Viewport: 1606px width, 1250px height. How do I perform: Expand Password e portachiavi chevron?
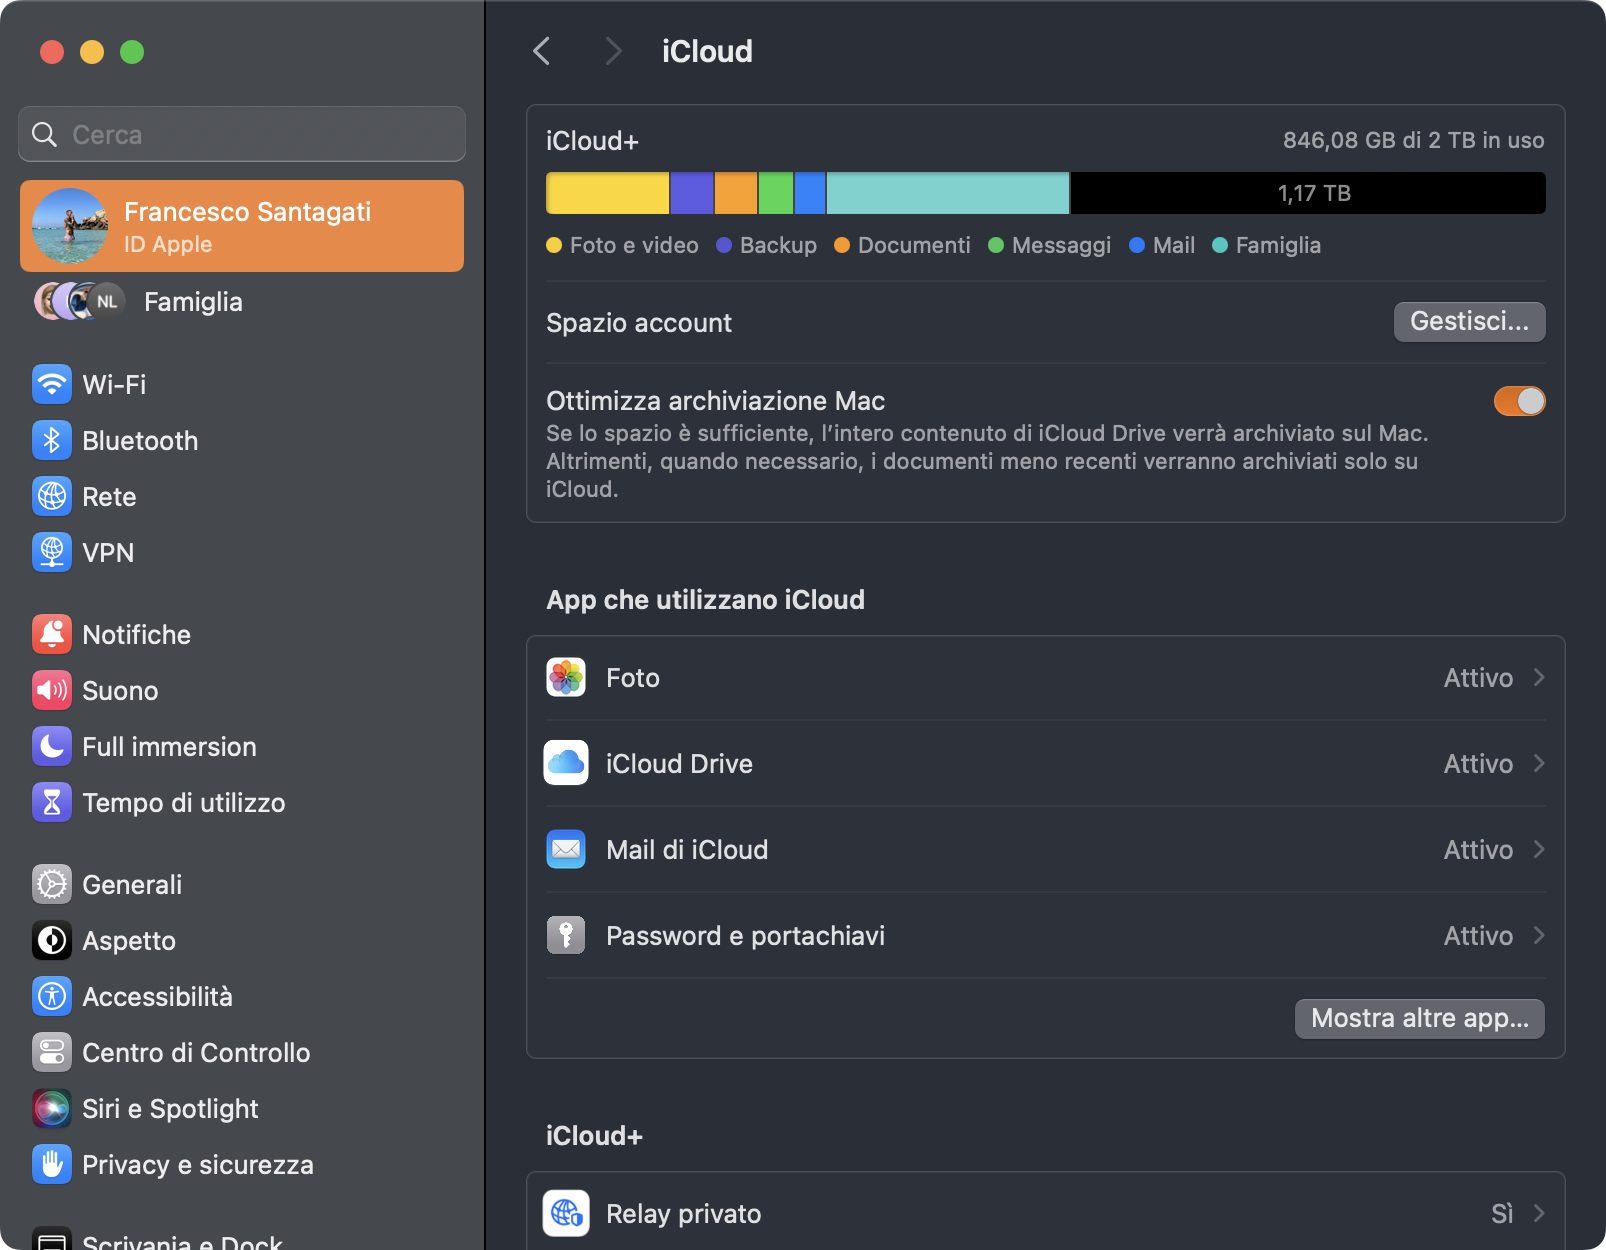(1539, 935)
